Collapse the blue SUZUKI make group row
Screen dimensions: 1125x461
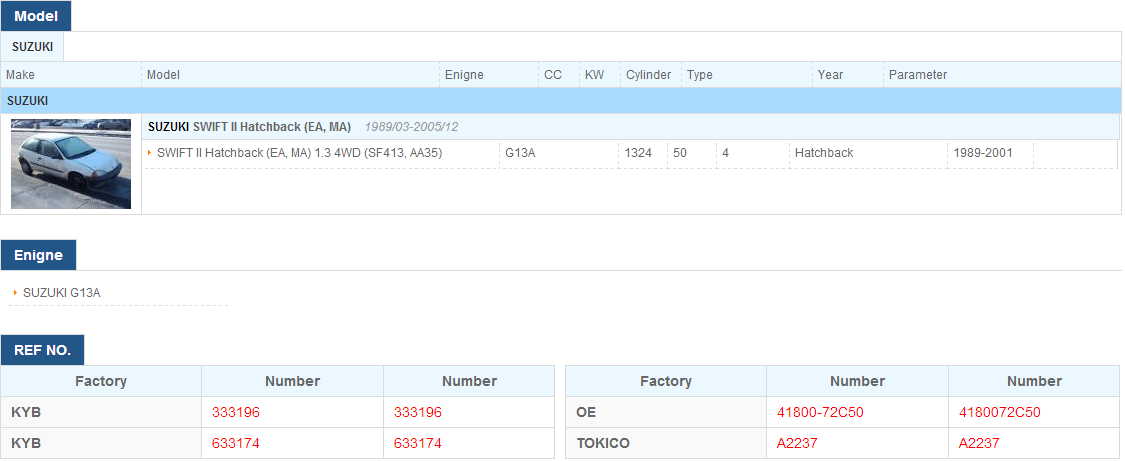(x=561, y=101)
